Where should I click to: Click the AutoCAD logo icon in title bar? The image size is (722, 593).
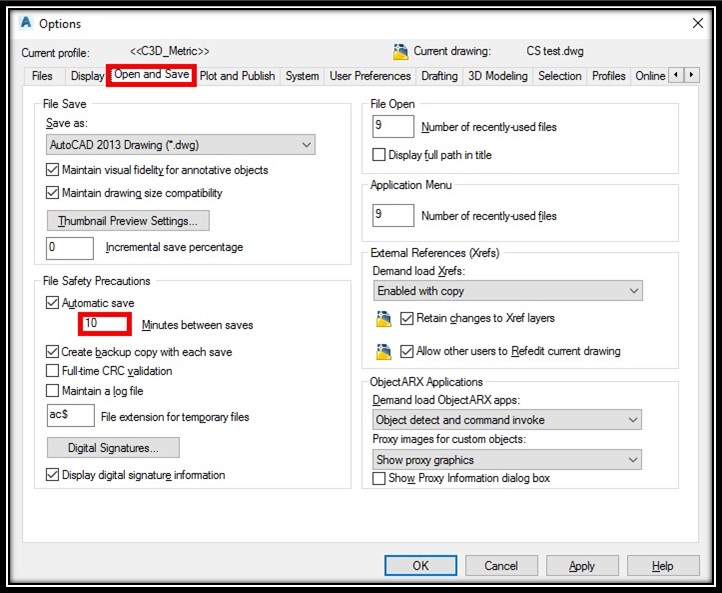pyautogui.click(x=26, y=22)
